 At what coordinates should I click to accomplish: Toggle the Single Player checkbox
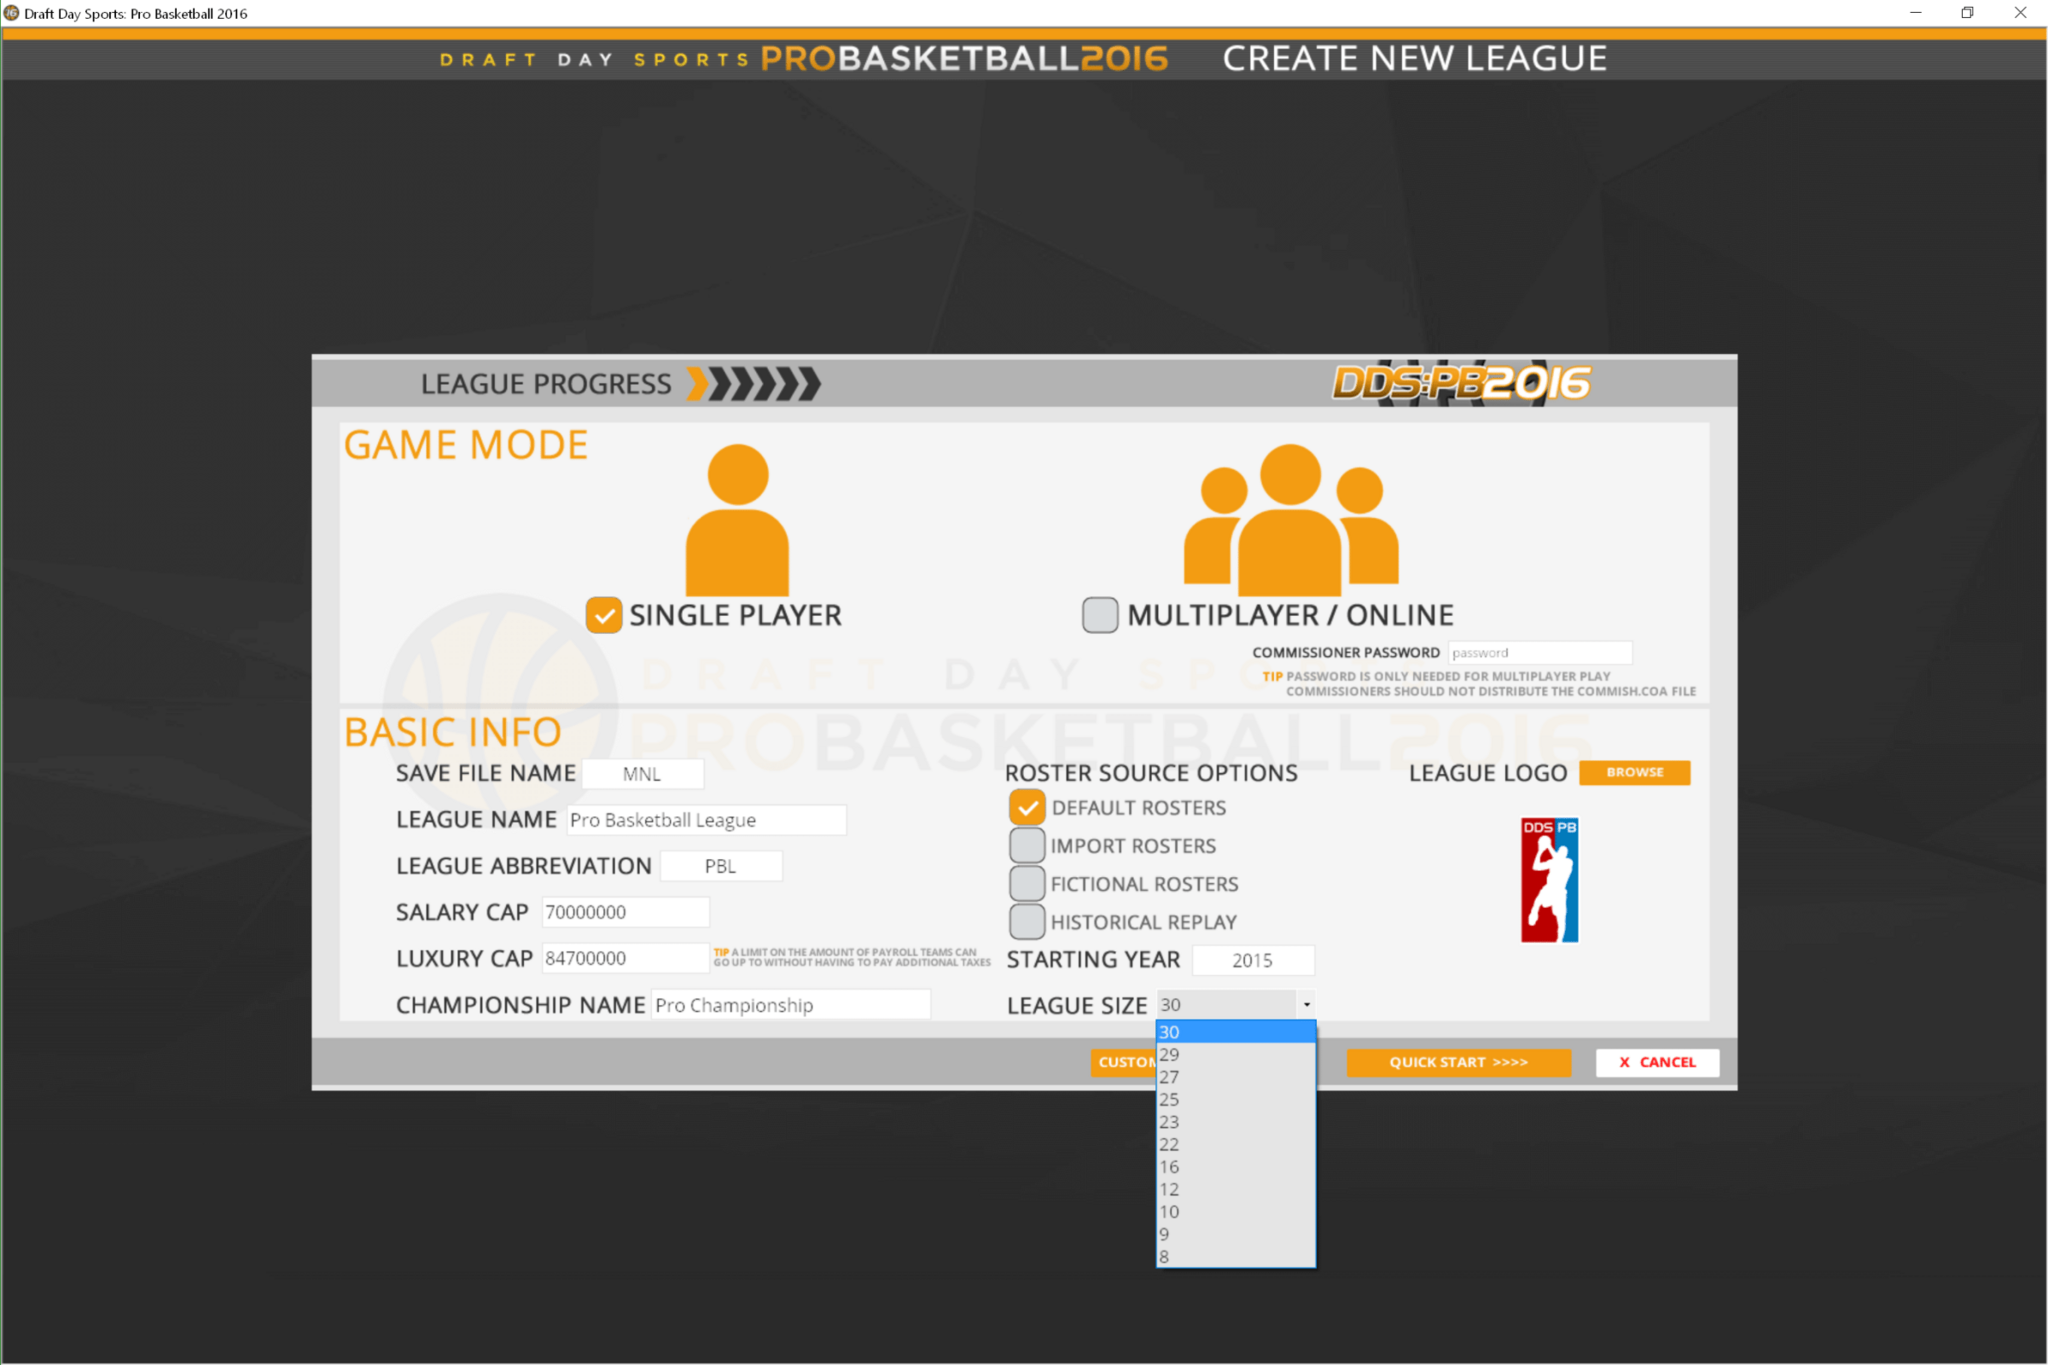(x=604, y=615)
